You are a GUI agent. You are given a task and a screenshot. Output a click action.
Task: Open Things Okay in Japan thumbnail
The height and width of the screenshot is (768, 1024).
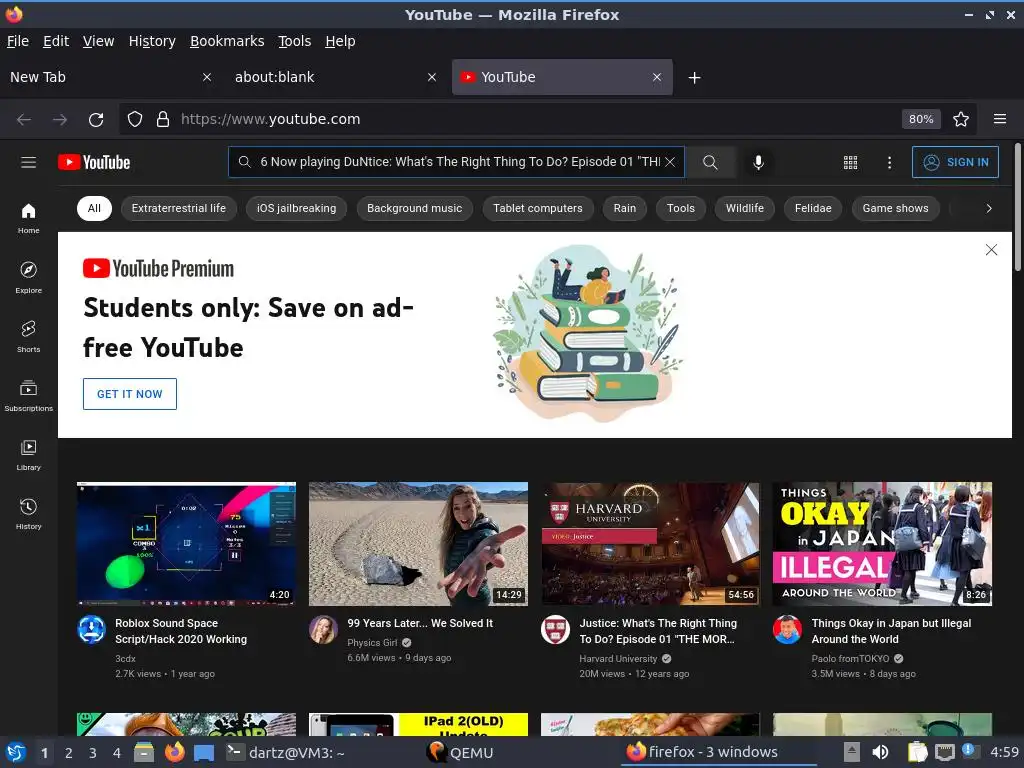click(882, 544)
